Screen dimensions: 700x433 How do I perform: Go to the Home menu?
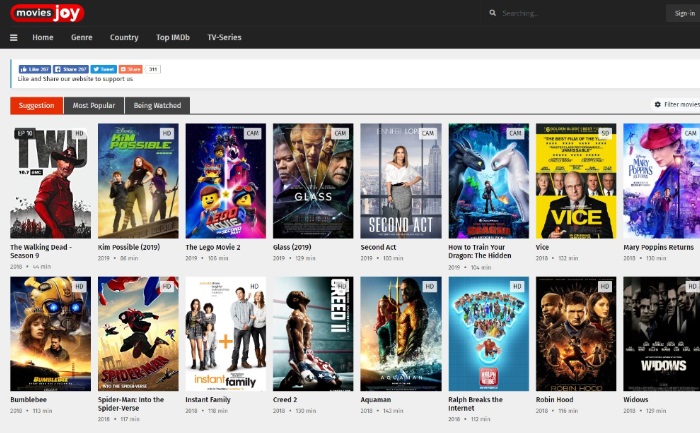coord(43,37)
